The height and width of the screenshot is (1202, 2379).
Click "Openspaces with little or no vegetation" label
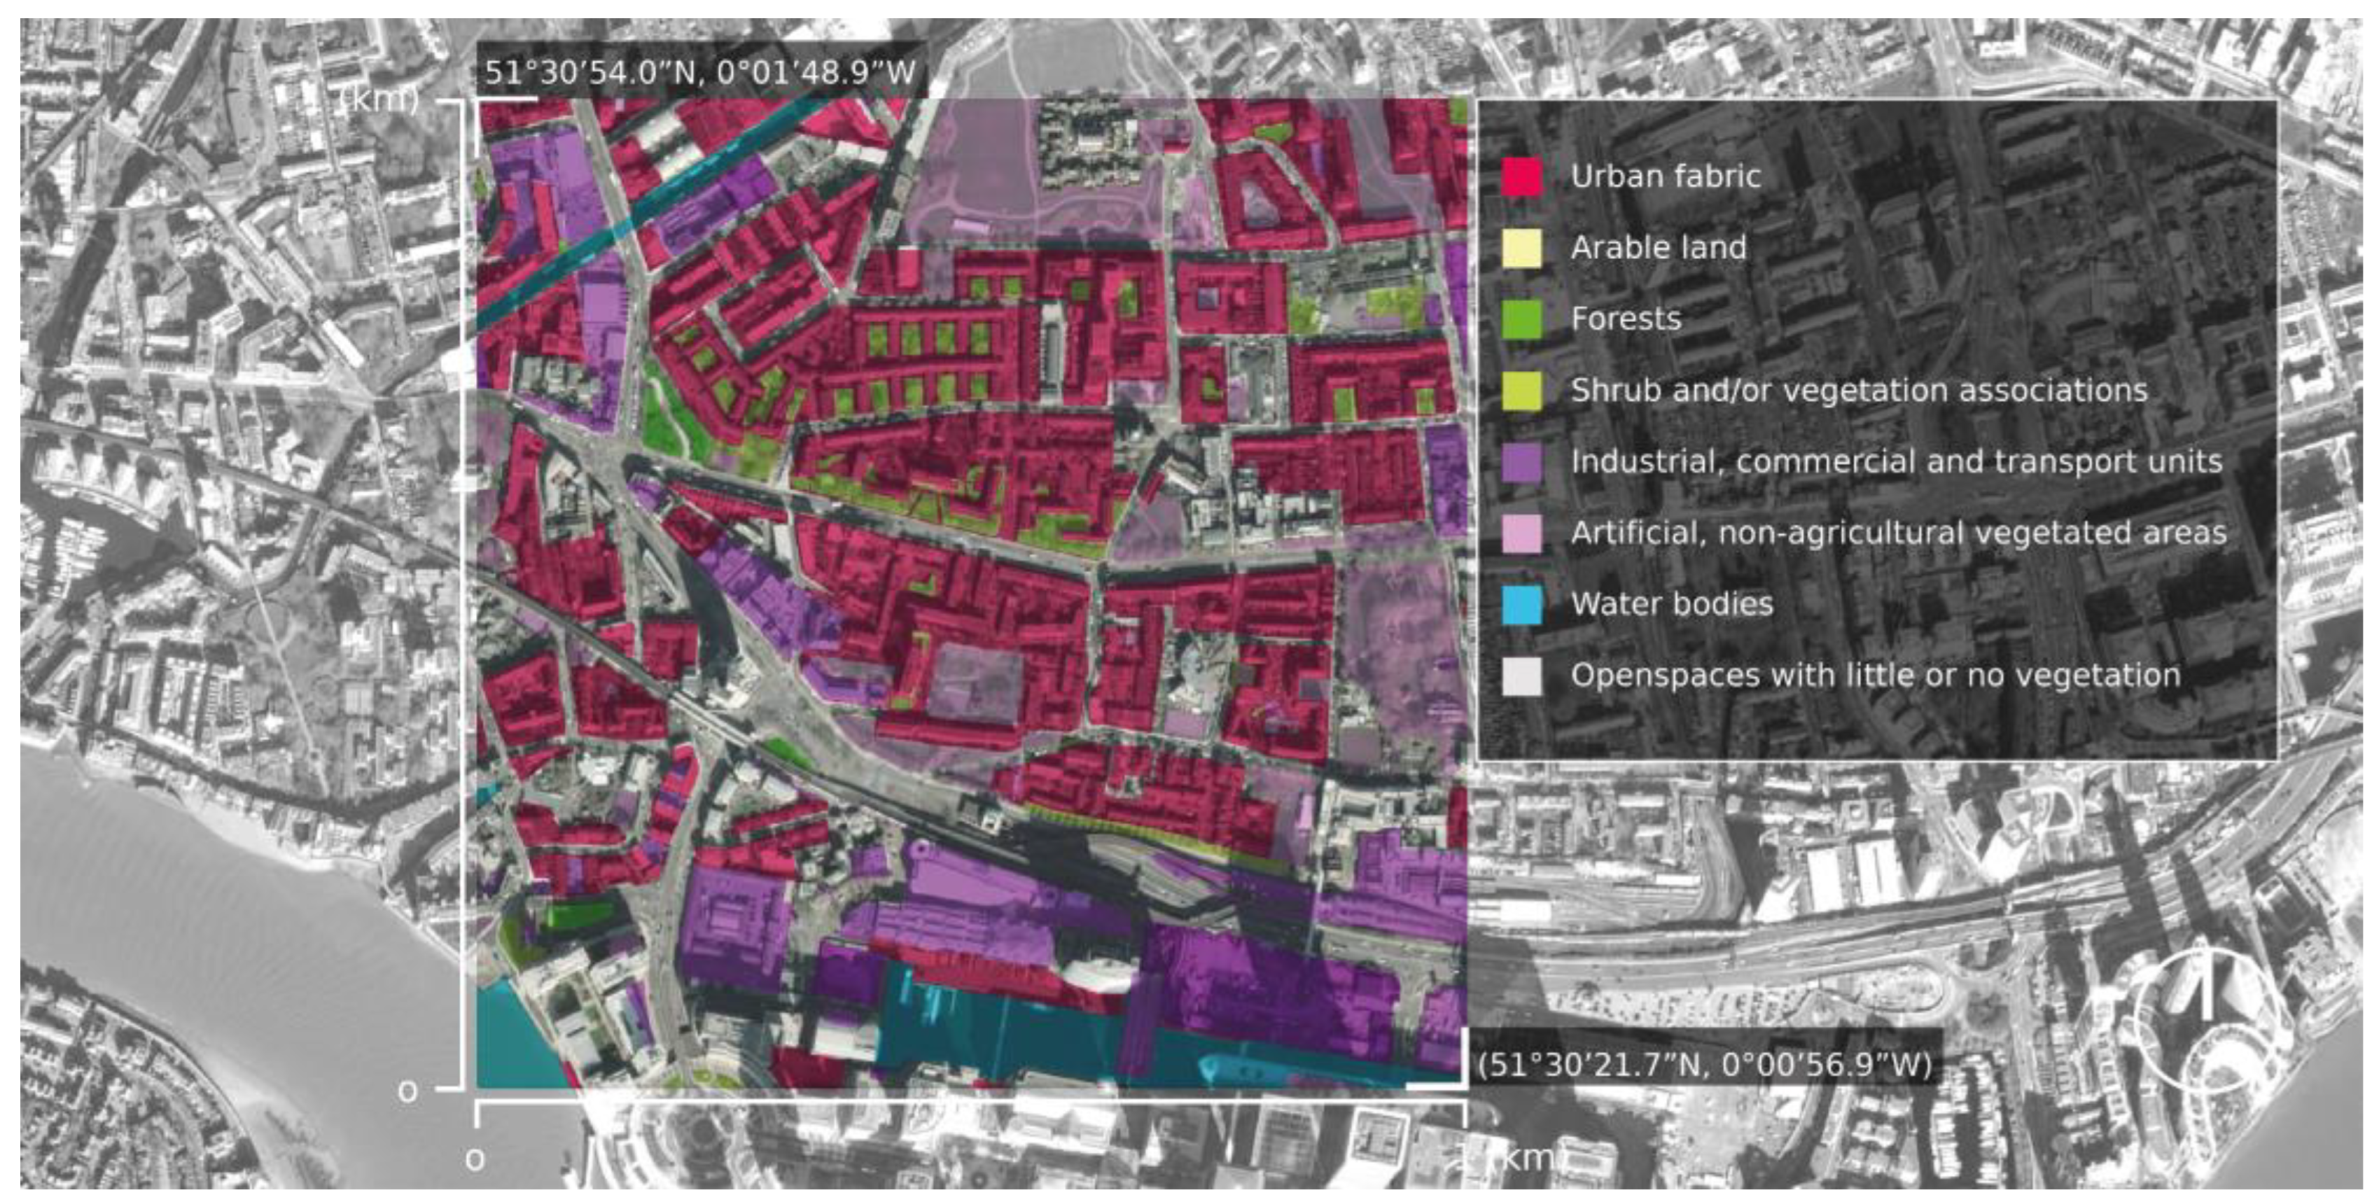click(1875, 677)
